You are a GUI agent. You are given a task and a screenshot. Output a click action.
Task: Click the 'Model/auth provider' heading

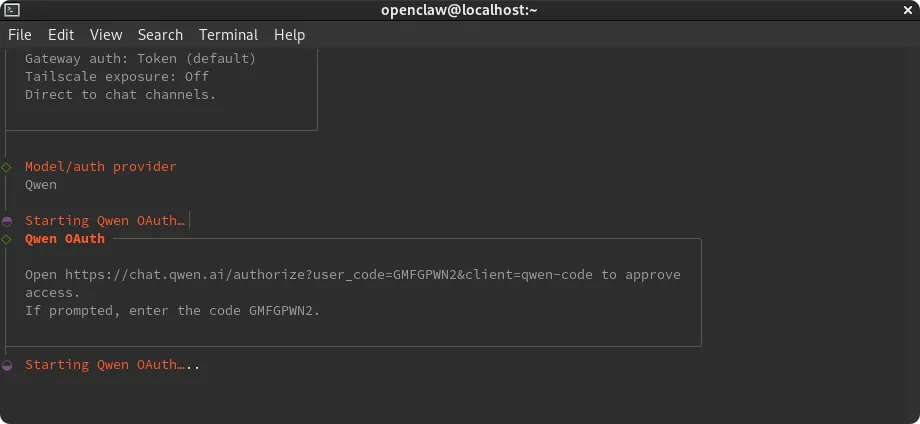click(100, 167)
